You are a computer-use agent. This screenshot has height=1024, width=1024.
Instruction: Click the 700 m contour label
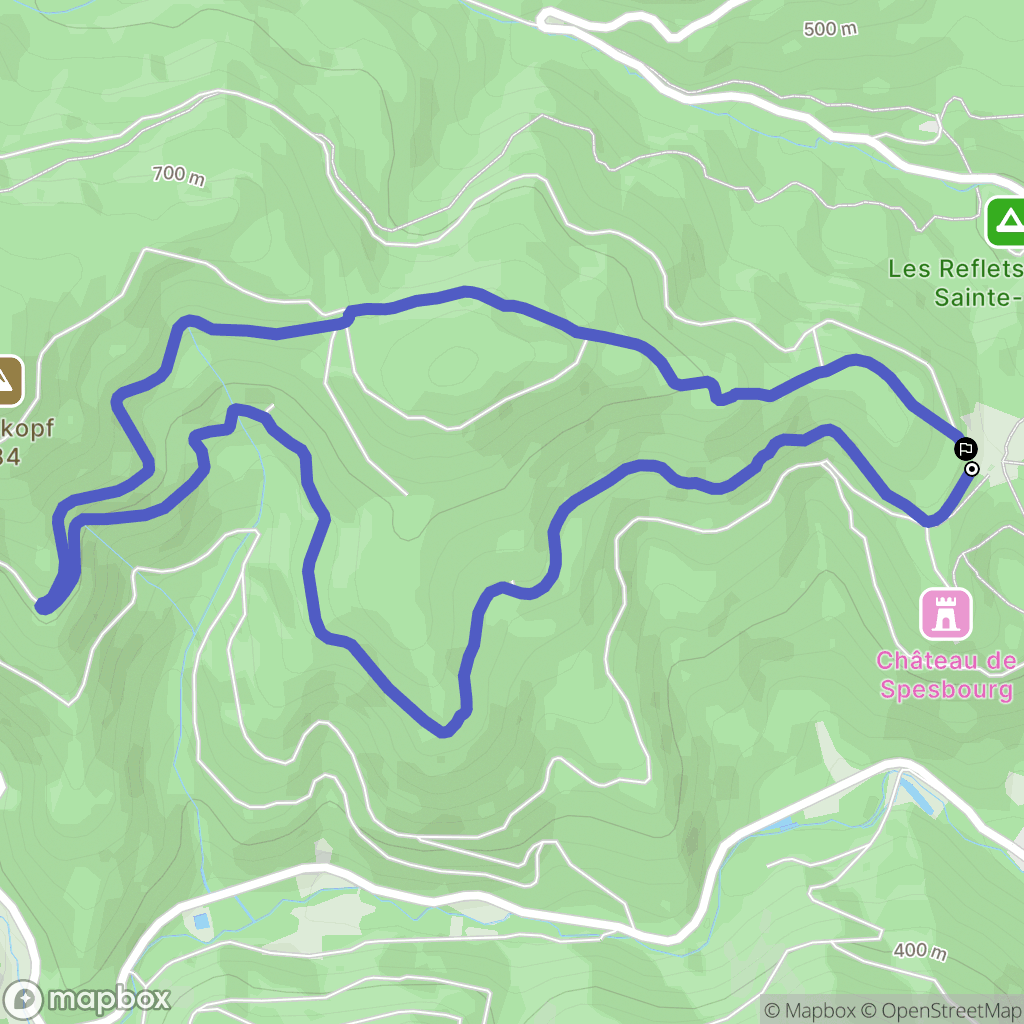coord(179,175)
